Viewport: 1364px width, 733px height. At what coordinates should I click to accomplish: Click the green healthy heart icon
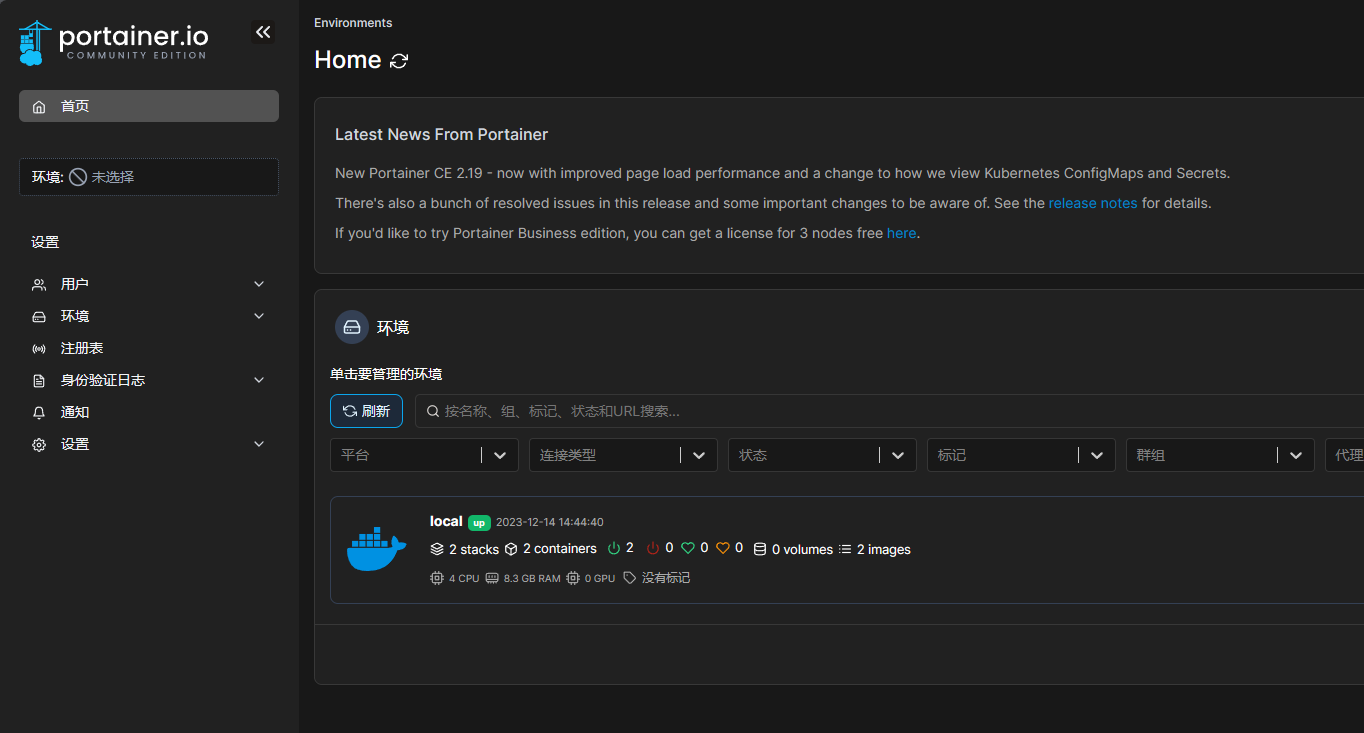(688, 548)
